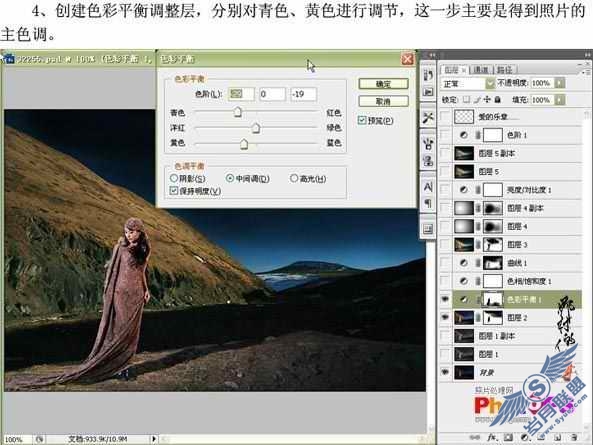Toggle the 预览(P) preview checkbox

pos(362,121)
